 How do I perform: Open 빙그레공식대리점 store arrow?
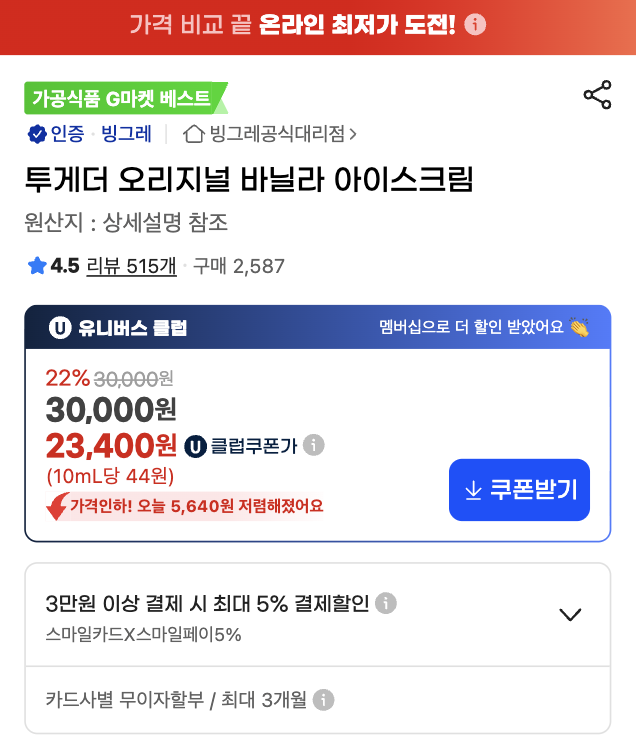tap(352, 134)
